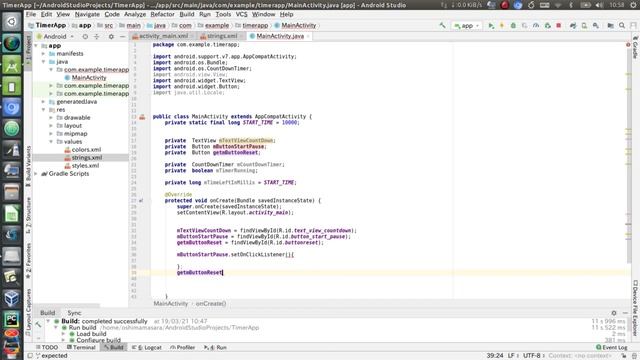Select MainActivity in project tree

[x=85, y=78]
